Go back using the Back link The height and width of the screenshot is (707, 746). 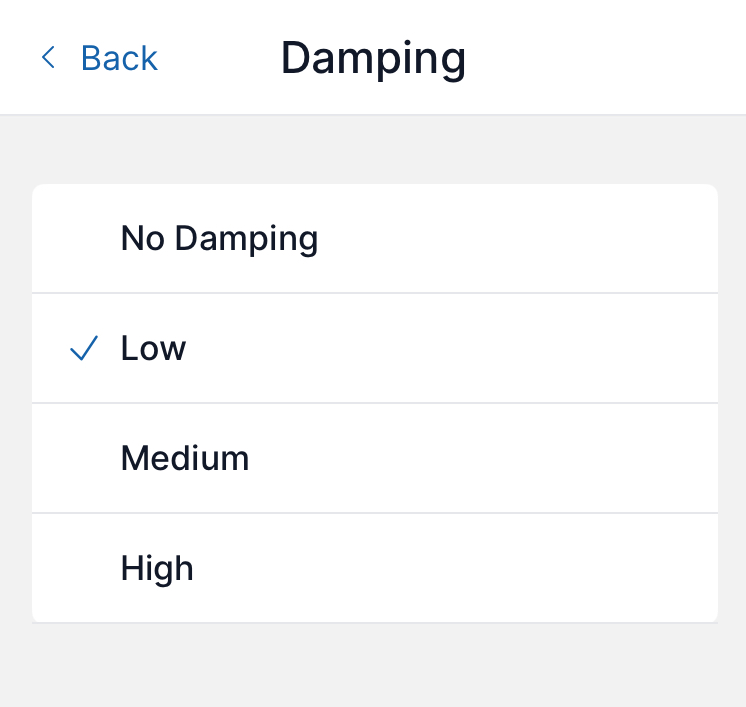(119, 58)
